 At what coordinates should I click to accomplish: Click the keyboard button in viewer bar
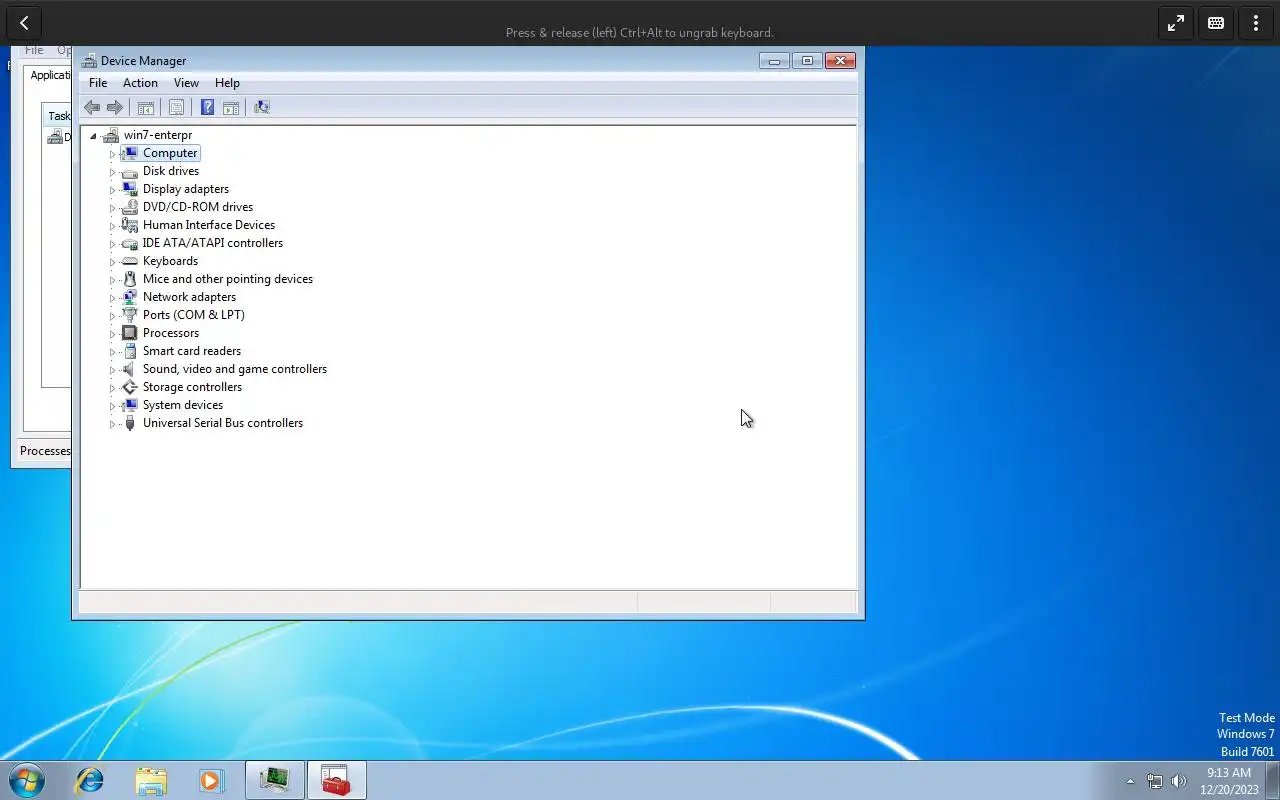[x=1216, y=23]
